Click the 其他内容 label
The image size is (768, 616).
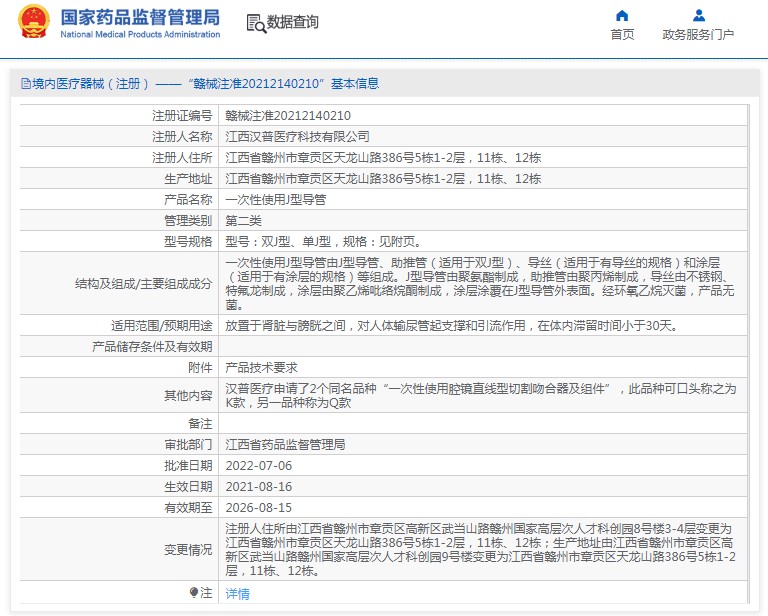pyautogui.click(x=188, y=396)
